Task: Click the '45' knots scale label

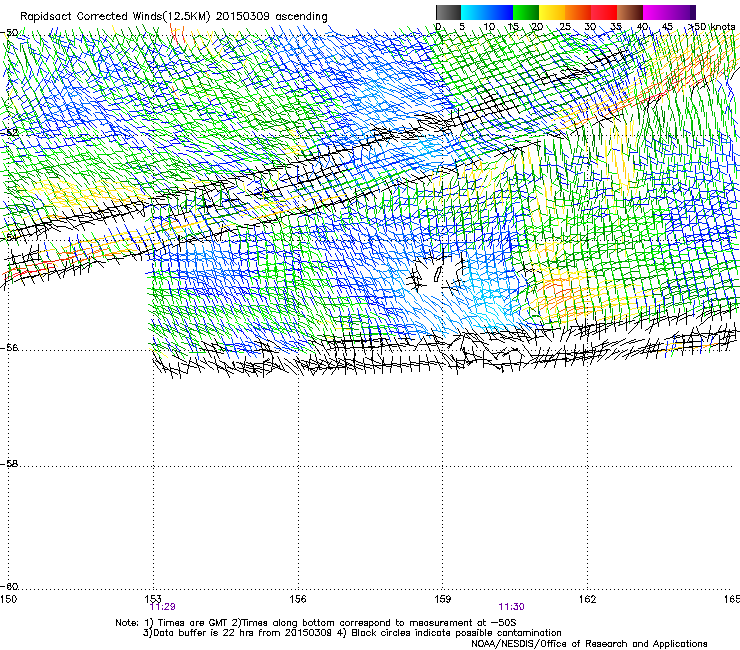Action: click(667, 27)
